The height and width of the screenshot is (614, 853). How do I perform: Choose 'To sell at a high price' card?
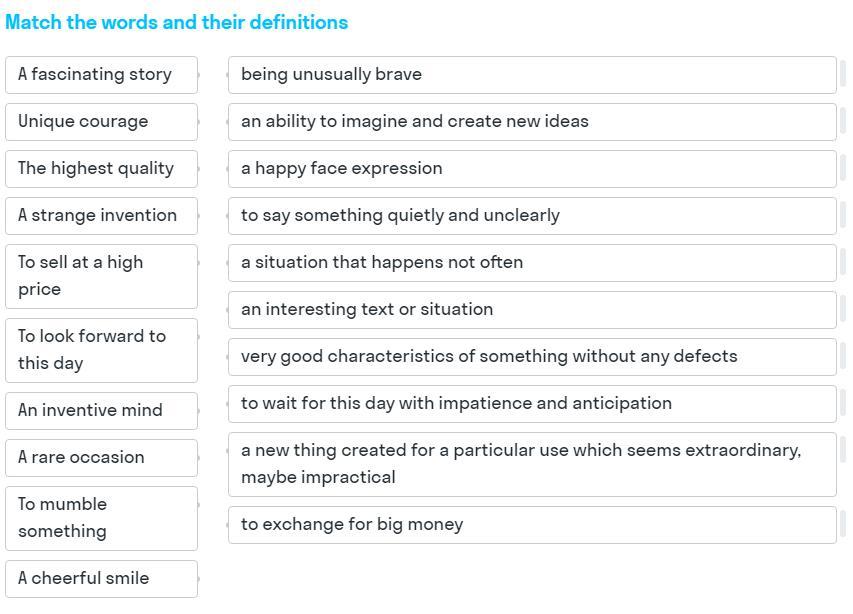pyautogui.click(x=101, y=276)
